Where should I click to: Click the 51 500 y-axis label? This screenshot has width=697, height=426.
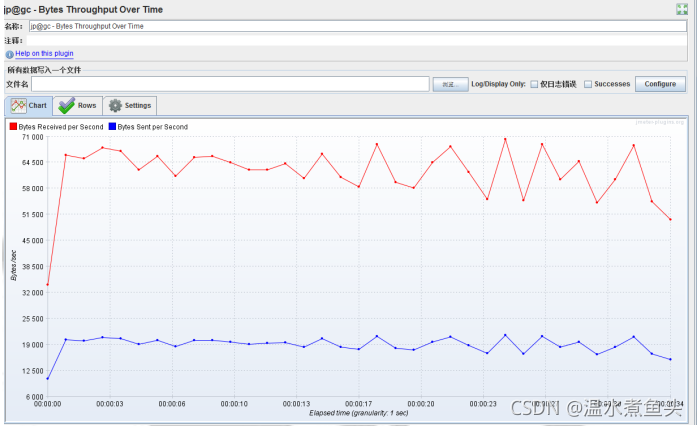point(32,215)
